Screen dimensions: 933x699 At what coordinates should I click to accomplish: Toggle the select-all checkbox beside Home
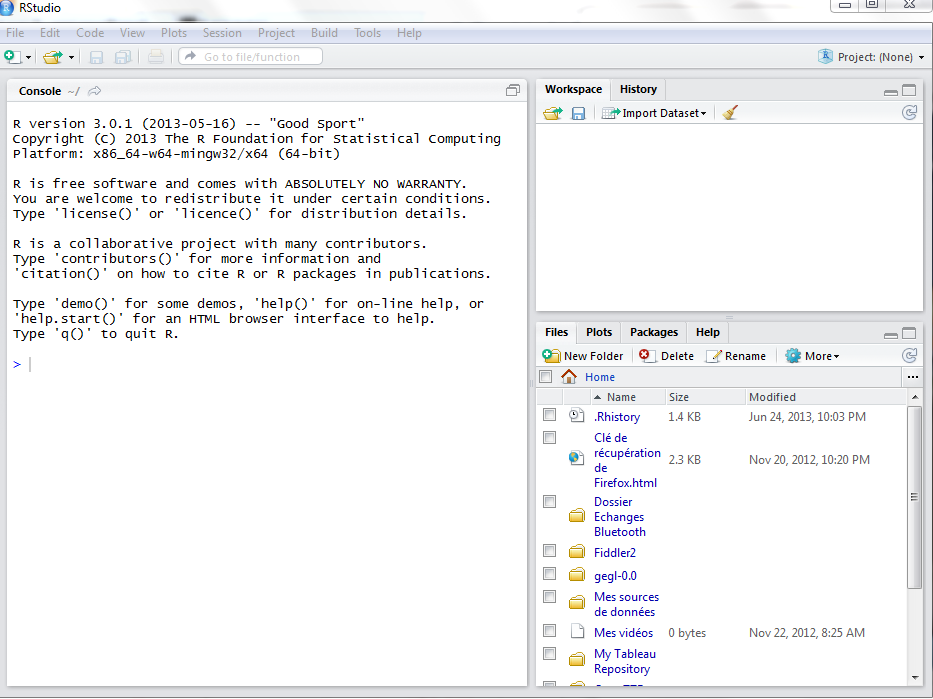546,377
